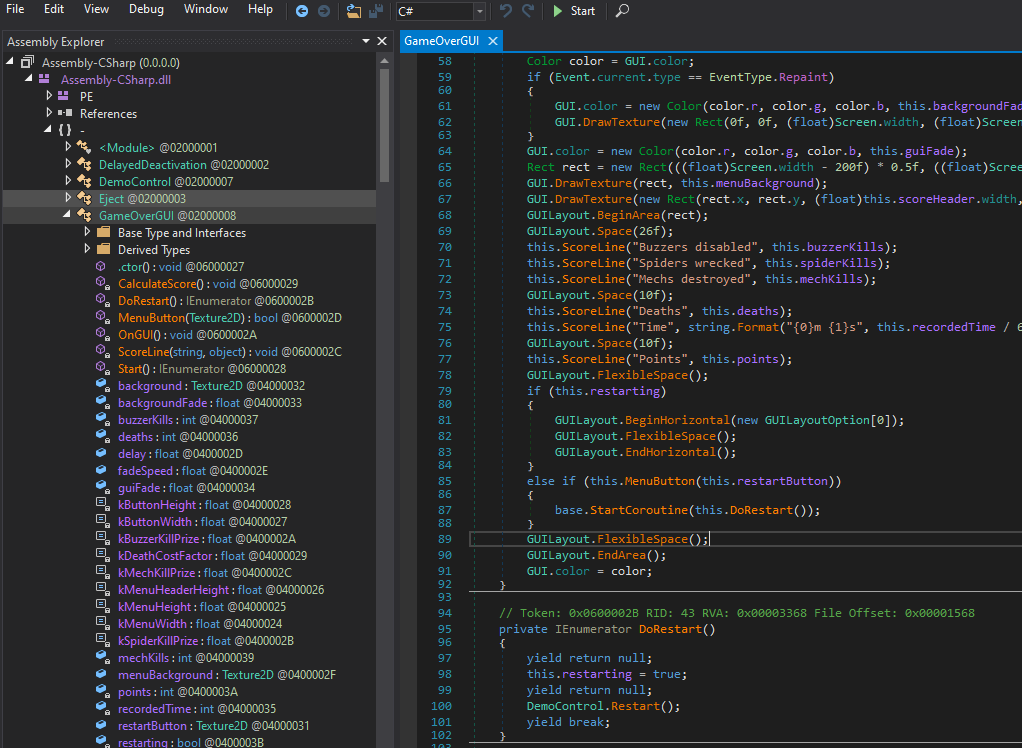
Task: Click the method icon beside CalculateScore()
Action: tap(102, 283)
